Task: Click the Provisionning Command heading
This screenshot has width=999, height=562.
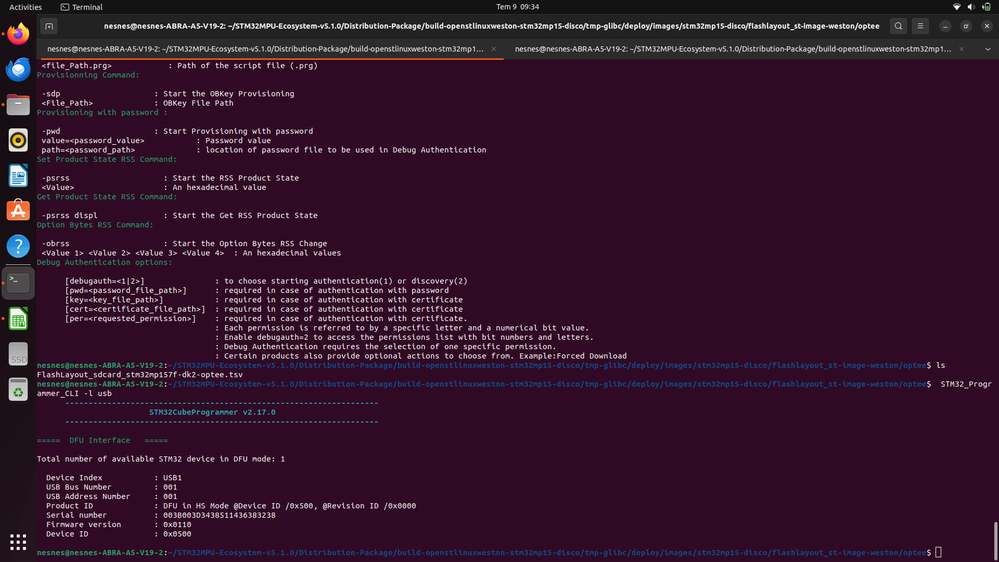Action: pyautogui.click(x=88, y=75)
